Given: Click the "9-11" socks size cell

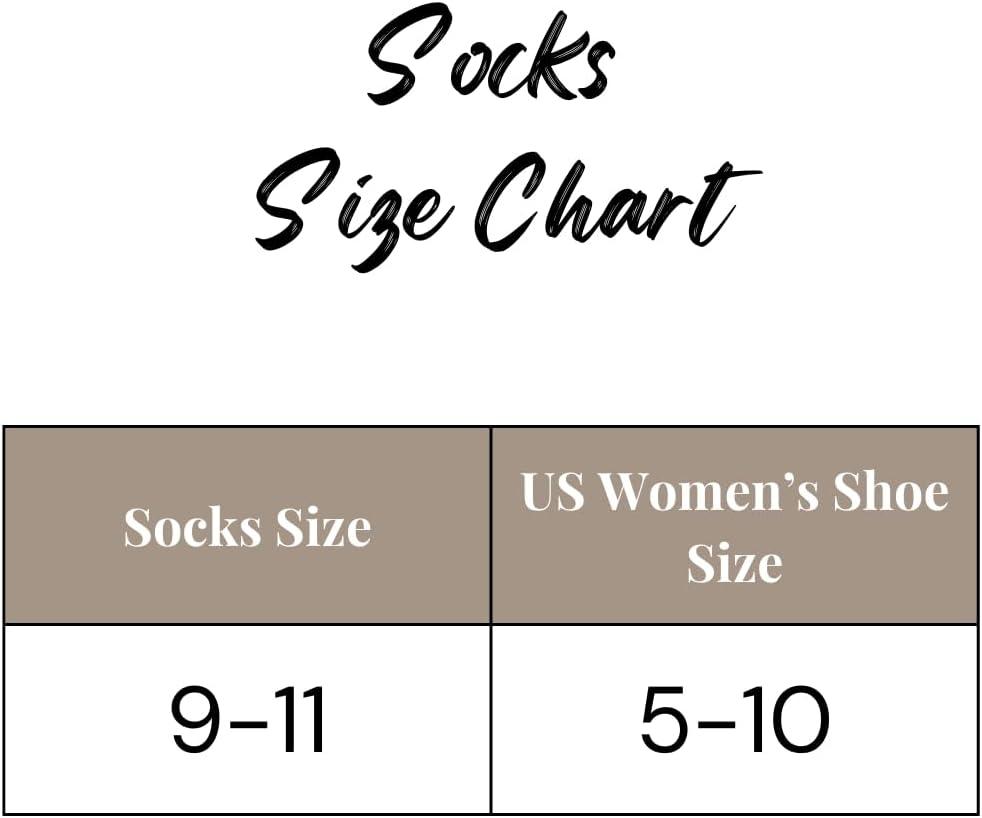Looking at the screenshot, I should (248, 720).
